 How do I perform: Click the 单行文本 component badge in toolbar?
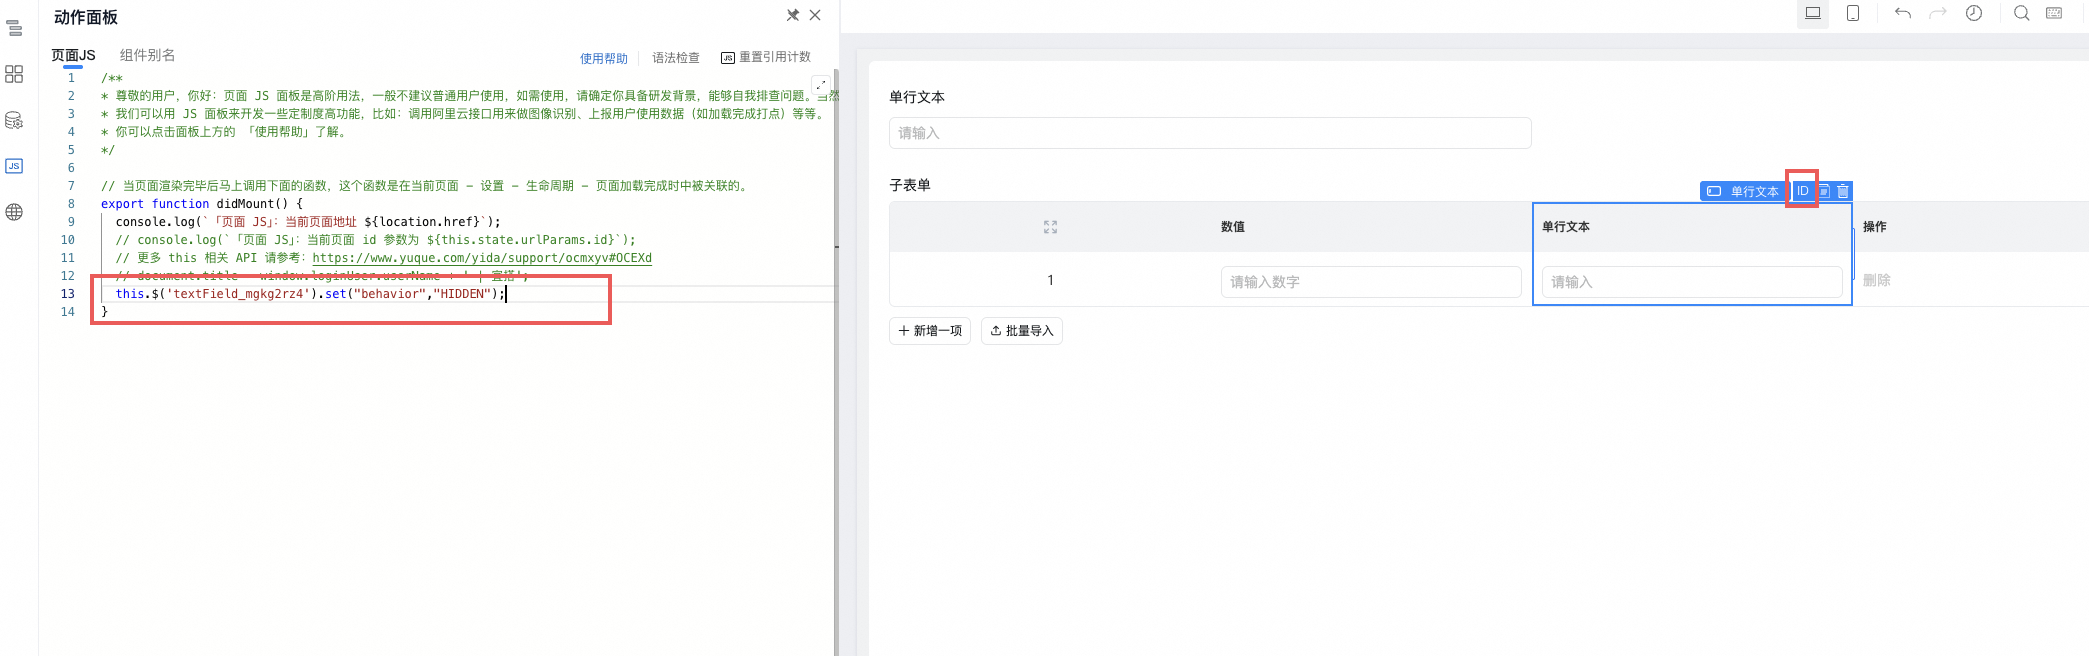point(1743,191)
